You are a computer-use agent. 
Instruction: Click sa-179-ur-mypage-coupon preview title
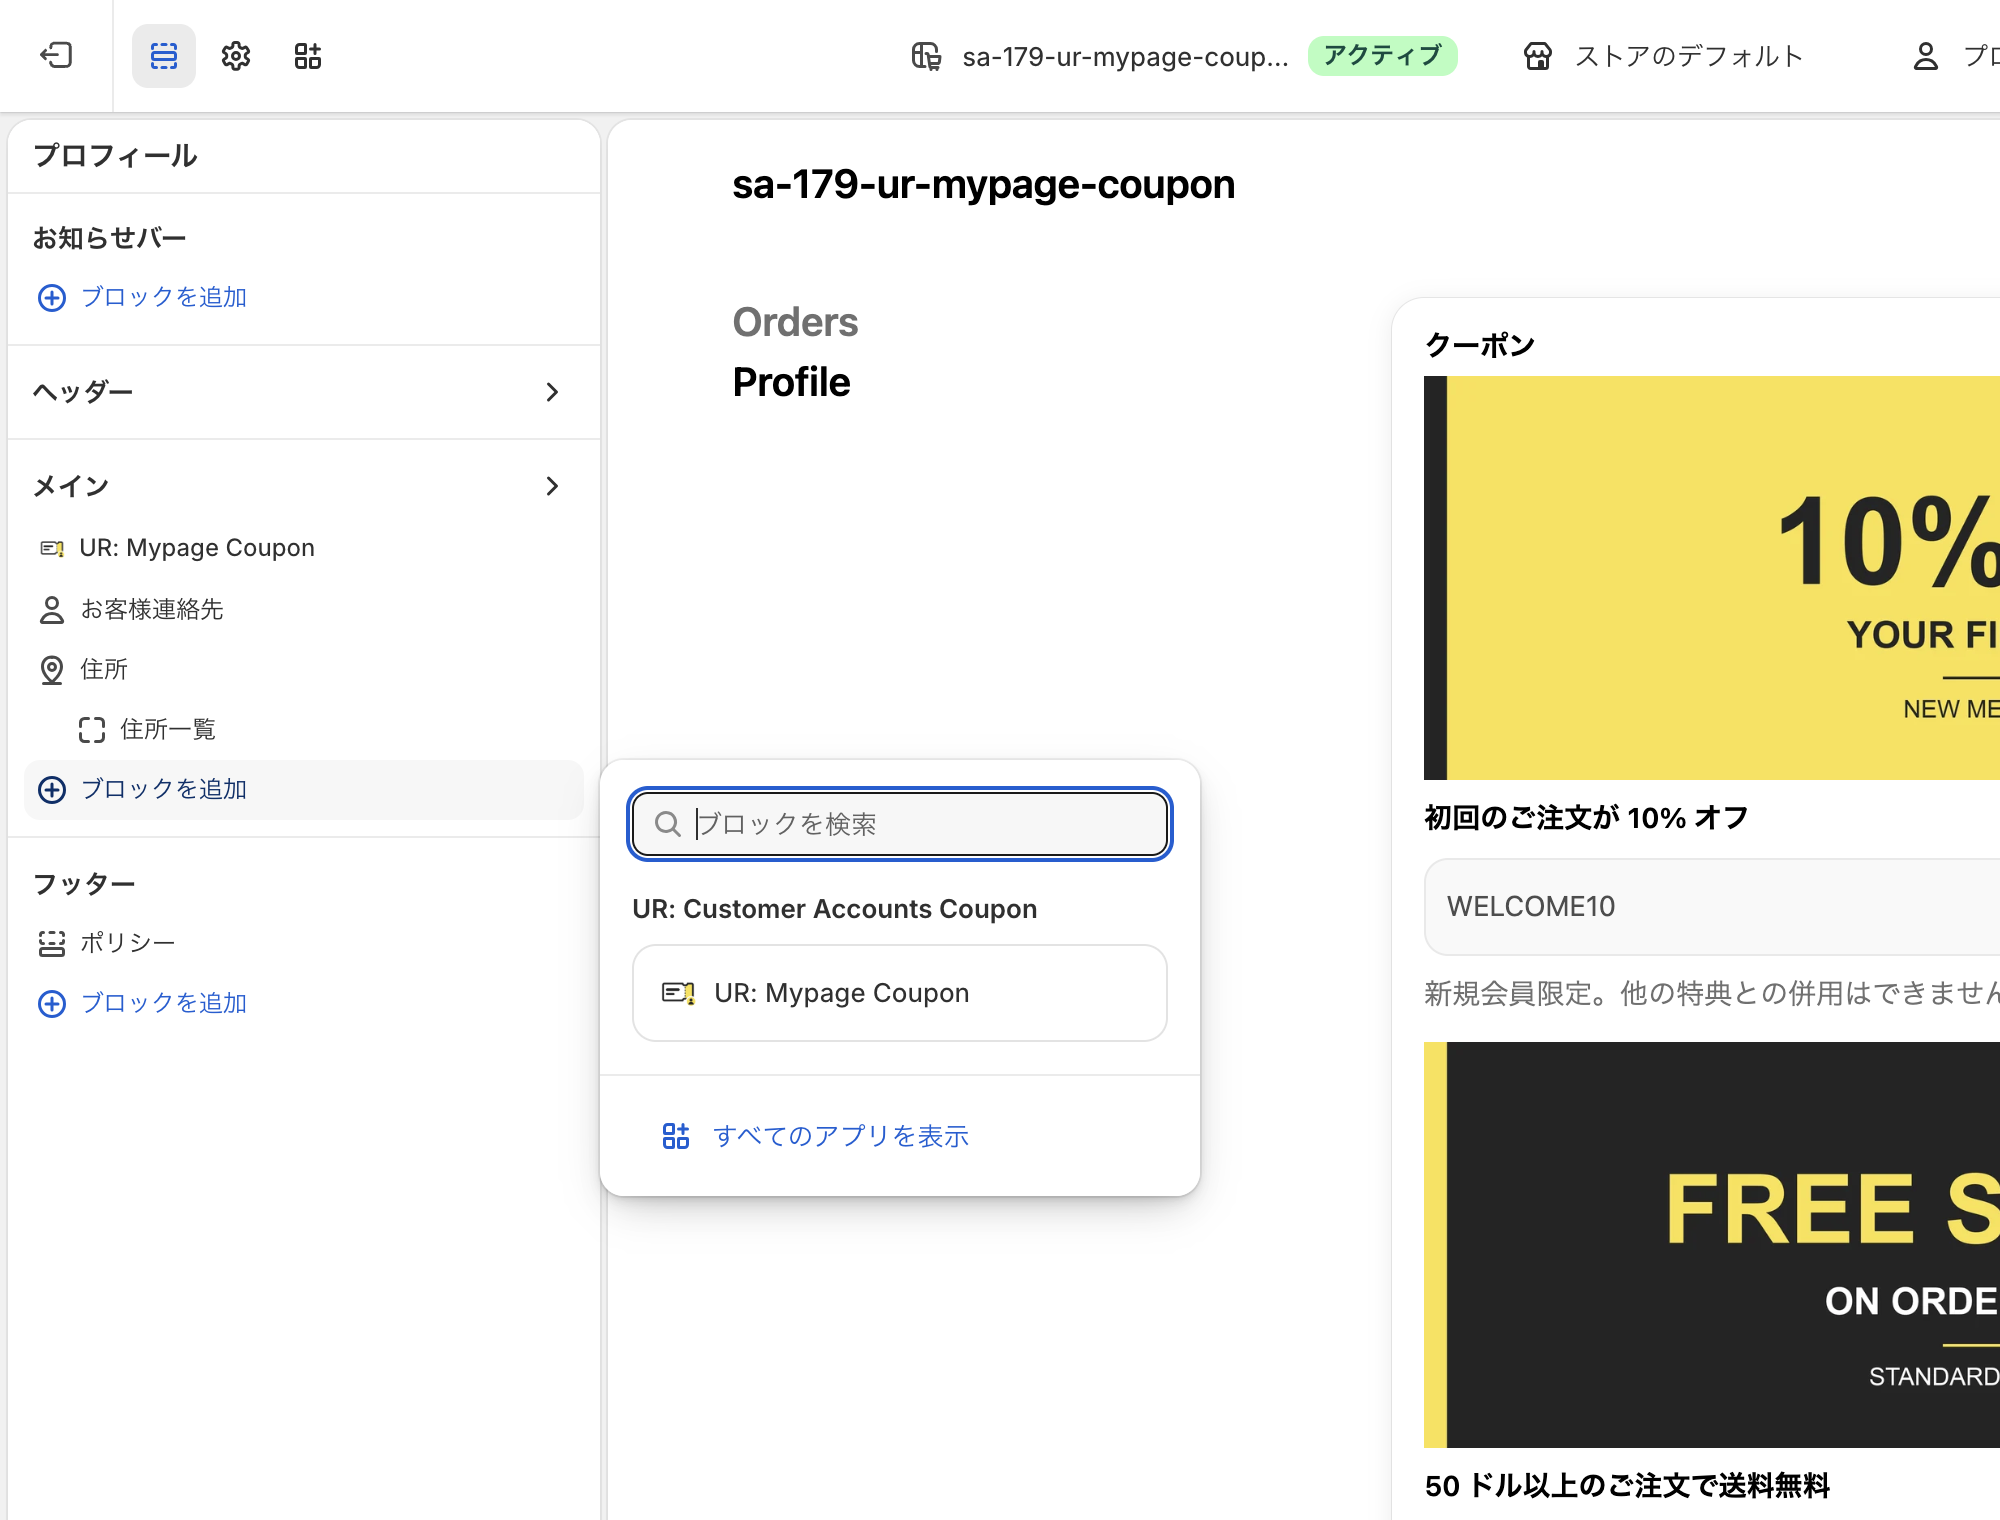point(984,185)
